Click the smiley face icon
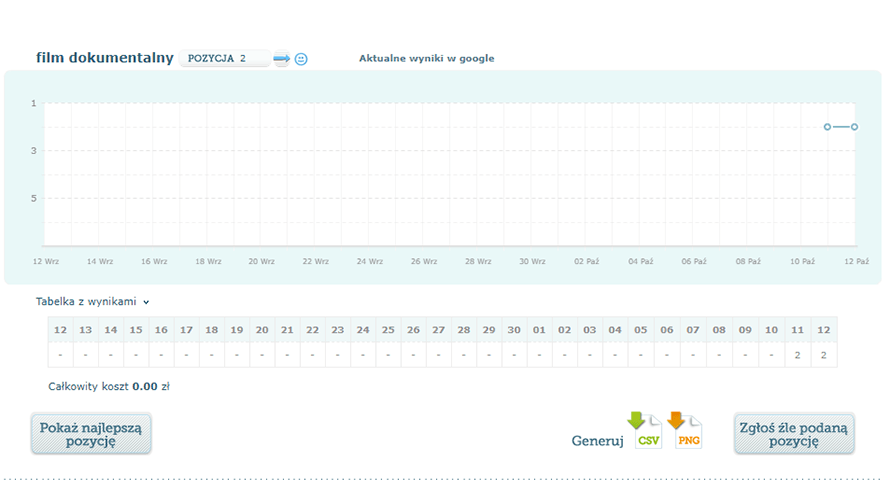This screenshot has height=500, width=890. pyautogui.click(x=301, y=59)
